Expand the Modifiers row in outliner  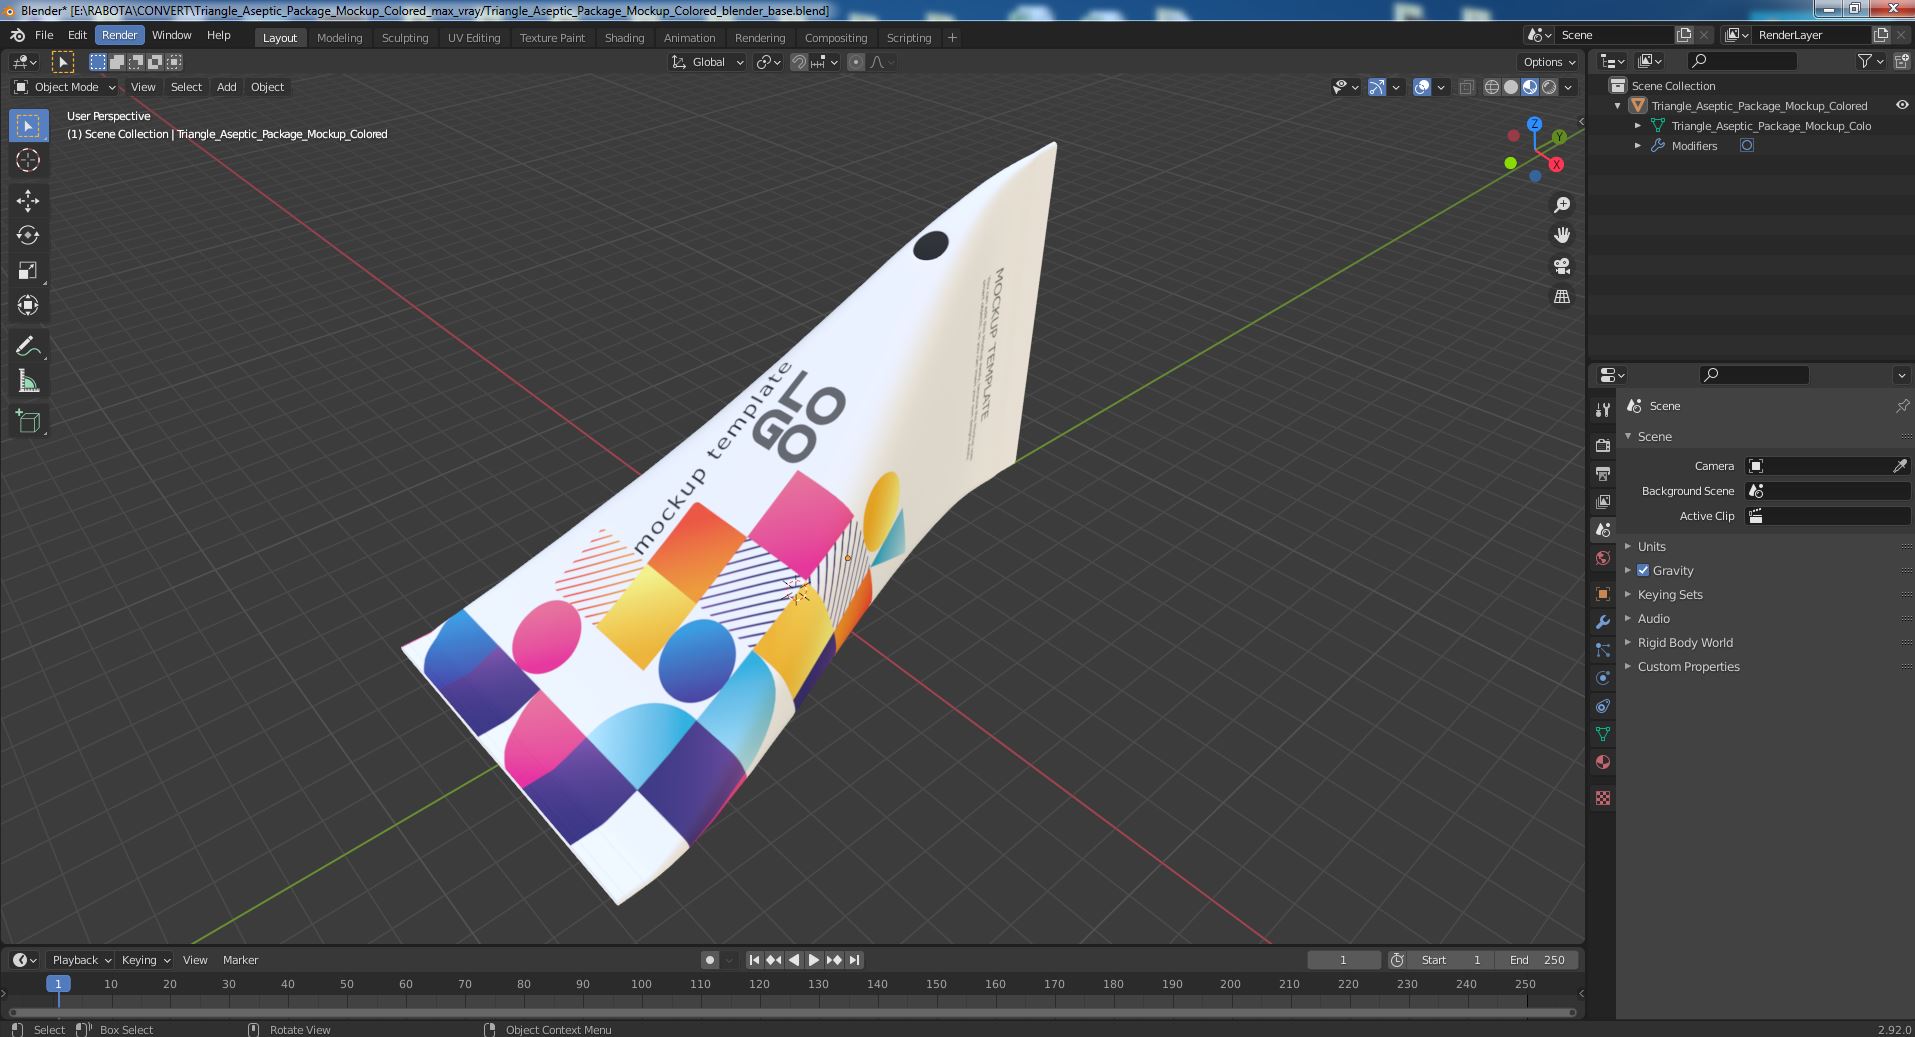point(1638,146)
